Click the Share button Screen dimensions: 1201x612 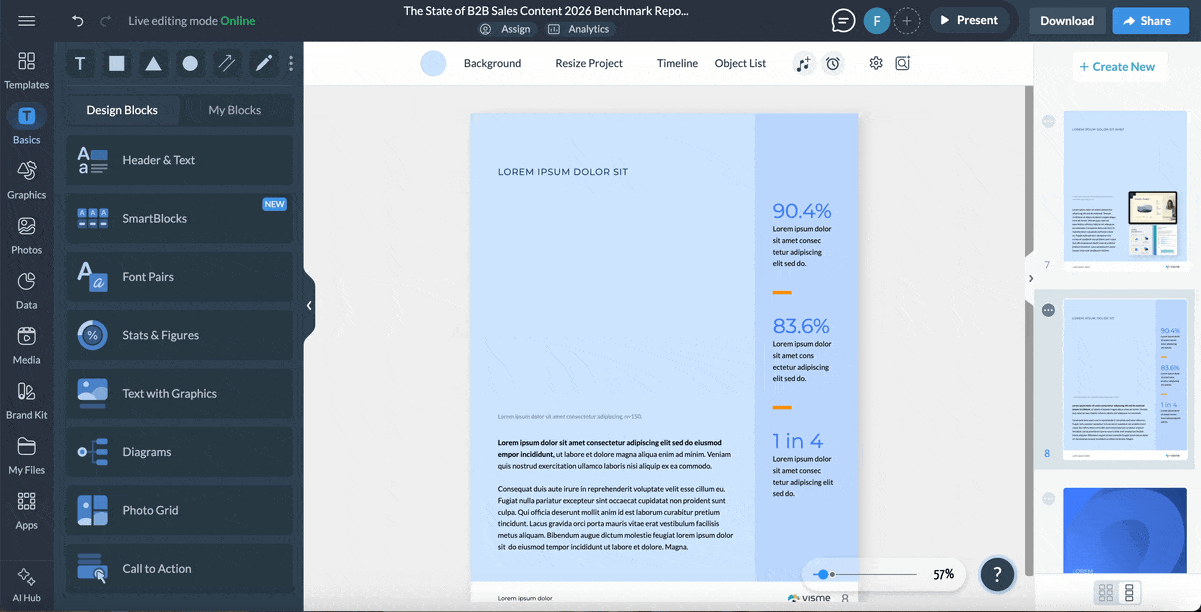coord(1150,20)
